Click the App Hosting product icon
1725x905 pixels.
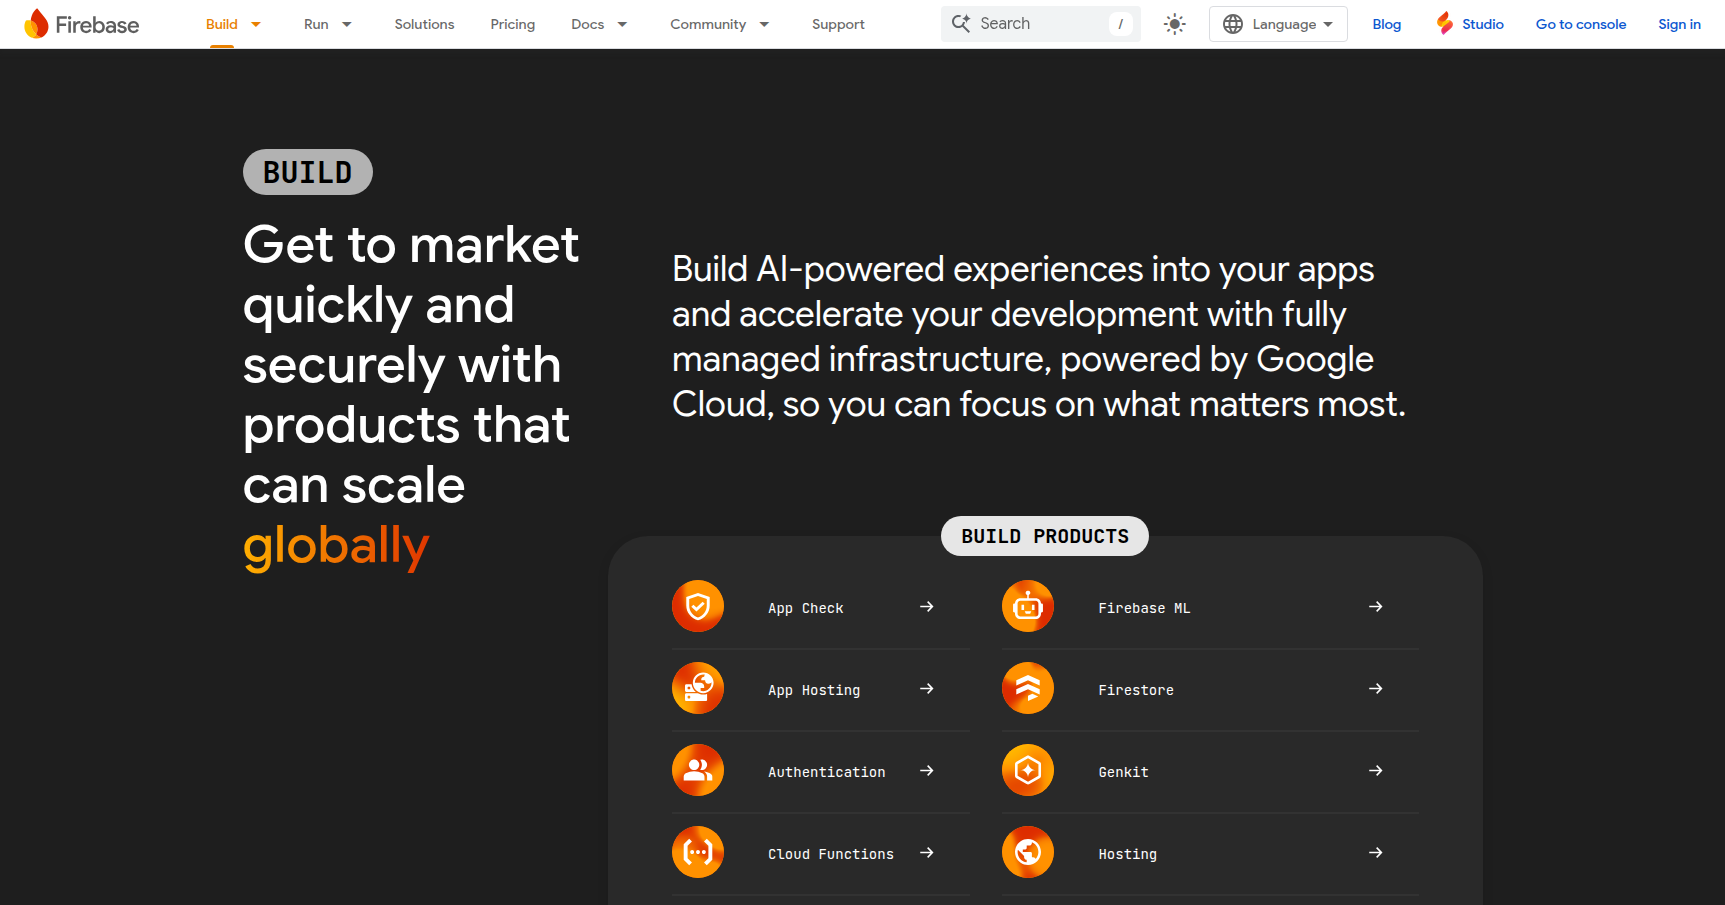[x=697, y=688]
